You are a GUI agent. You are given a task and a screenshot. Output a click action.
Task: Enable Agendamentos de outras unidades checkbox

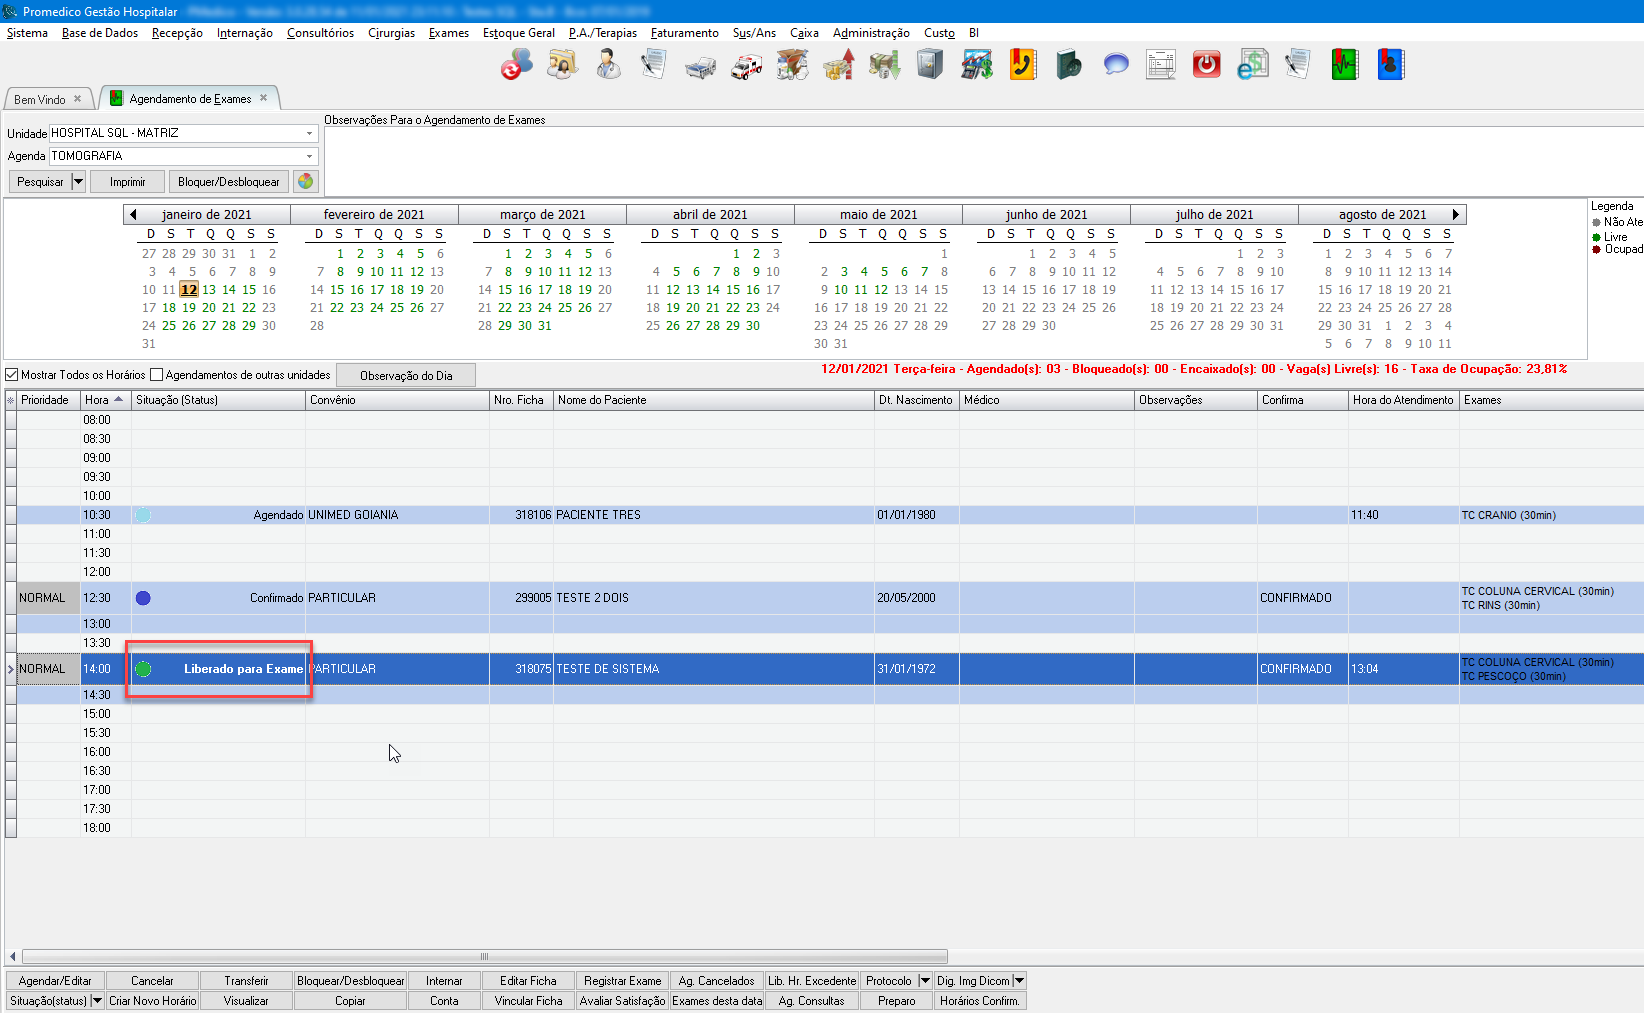[156, 375]
